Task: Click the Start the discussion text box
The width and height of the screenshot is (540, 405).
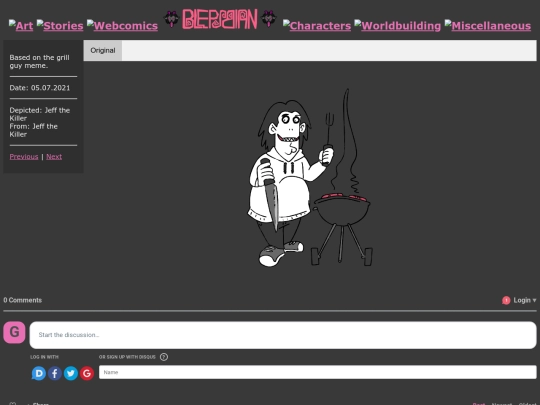Action: 283,335
